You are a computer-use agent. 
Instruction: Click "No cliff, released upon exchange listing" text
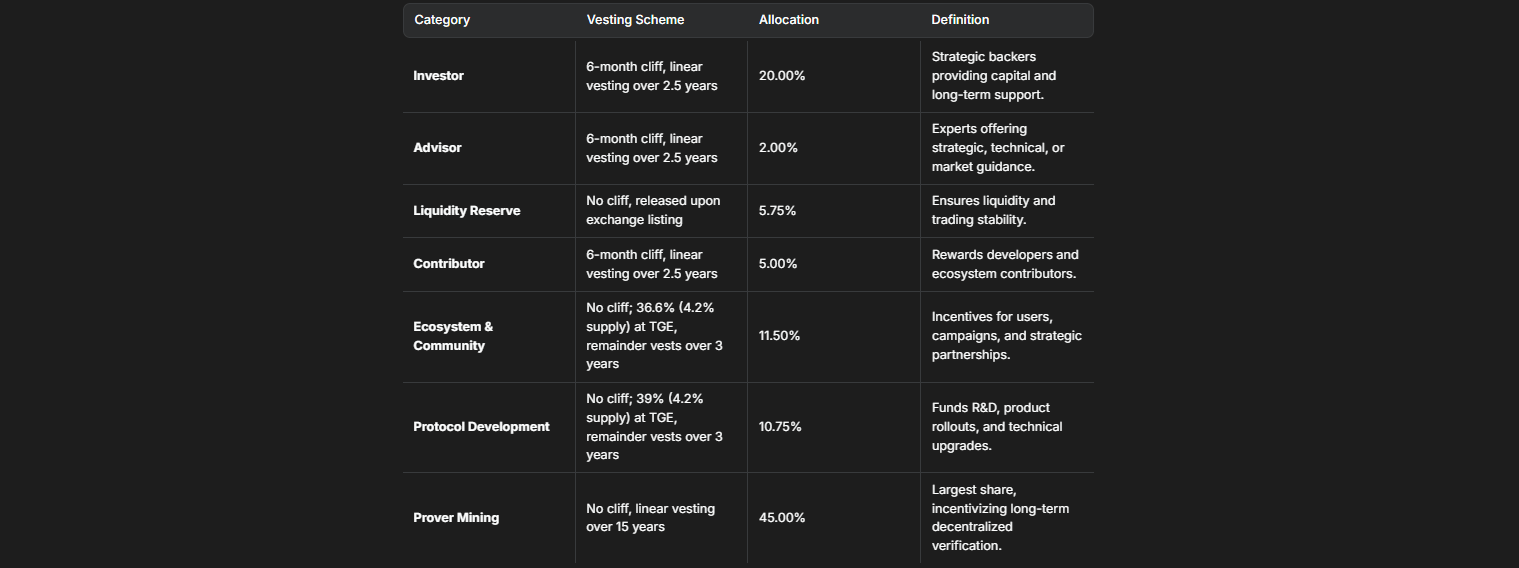(x=653, y=210)
